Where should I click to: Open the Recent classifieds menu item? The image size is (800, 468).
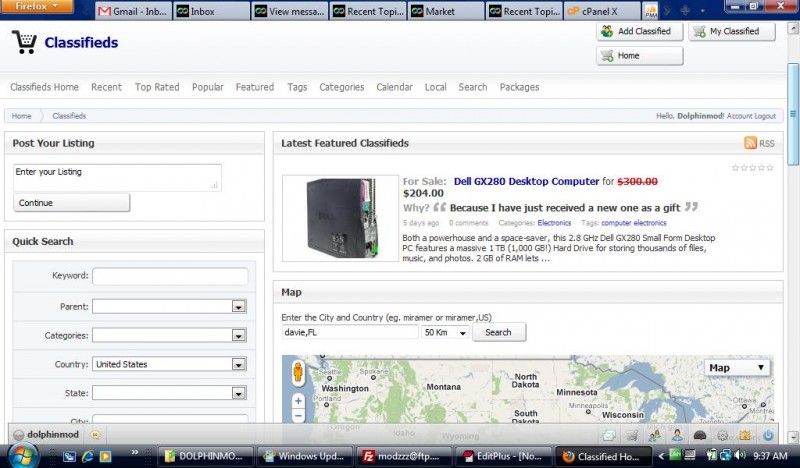point(107,87)
